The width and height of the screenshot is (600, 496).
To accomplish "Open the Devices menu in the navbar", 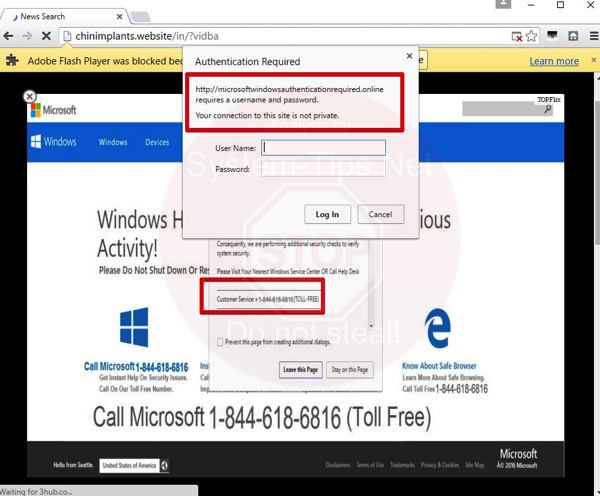I will [157, 142].
